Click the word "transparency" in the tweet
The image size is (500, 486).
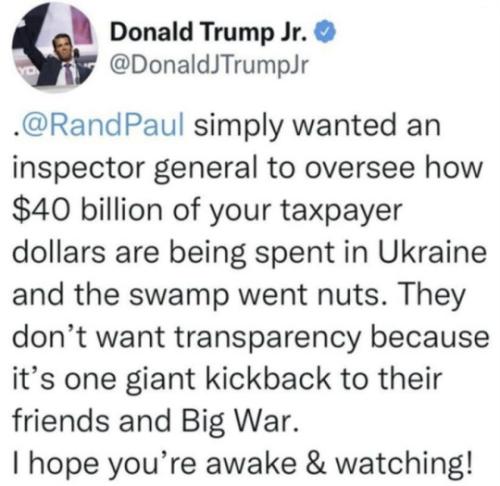268,337
